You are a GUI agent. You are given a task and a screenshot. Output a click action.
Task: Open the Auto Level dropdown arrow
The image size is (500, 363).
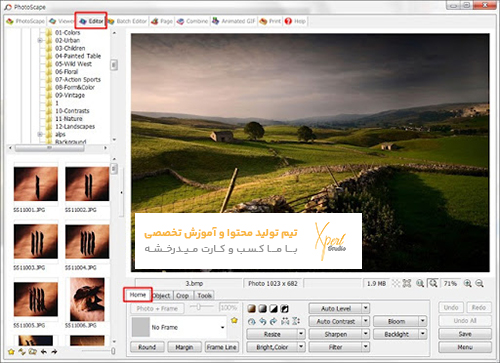[366, 308]
